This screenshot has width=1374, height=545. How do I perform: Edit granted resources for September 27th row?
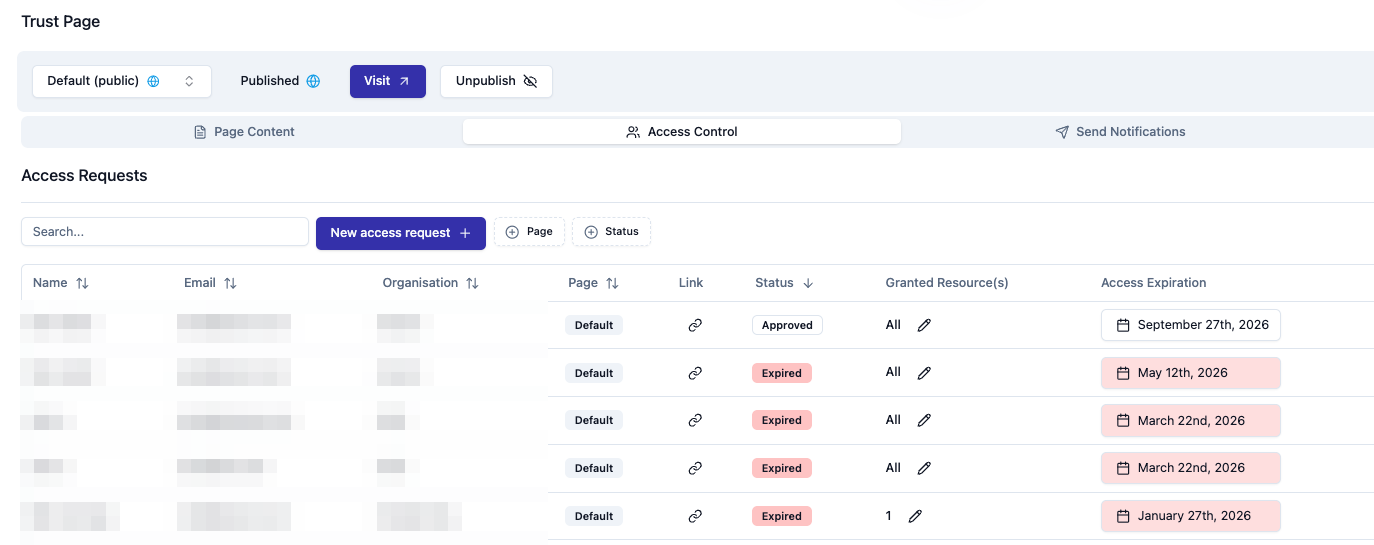pyautogui.click(x=924, y=325)
